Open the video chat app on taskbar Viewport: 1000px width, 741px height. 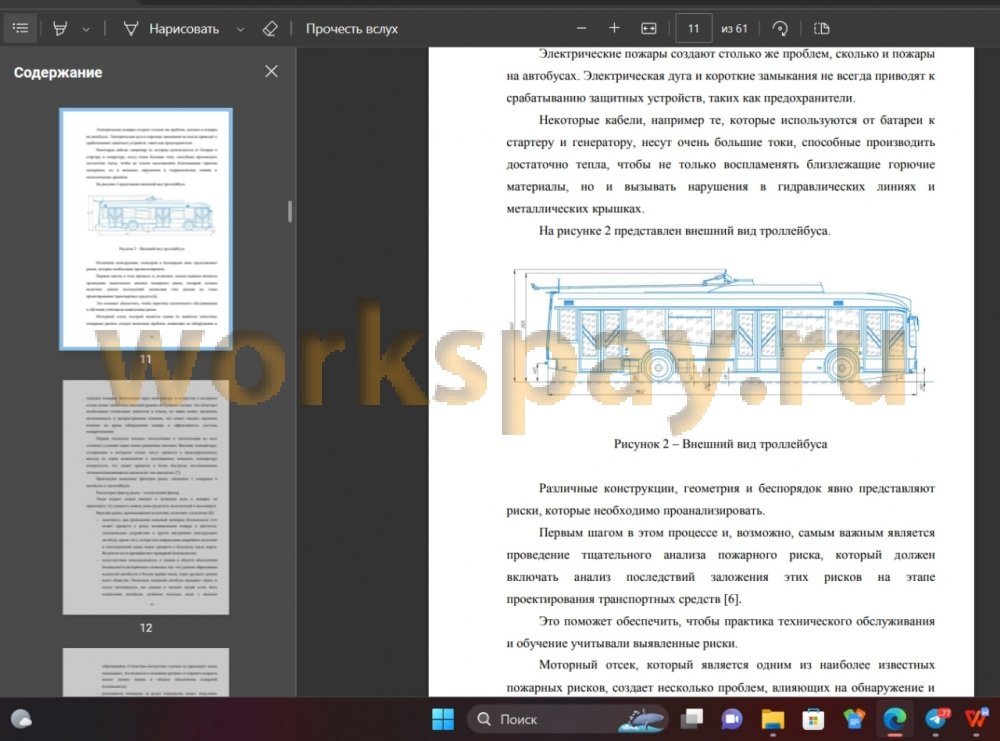[x=732, y=719]
